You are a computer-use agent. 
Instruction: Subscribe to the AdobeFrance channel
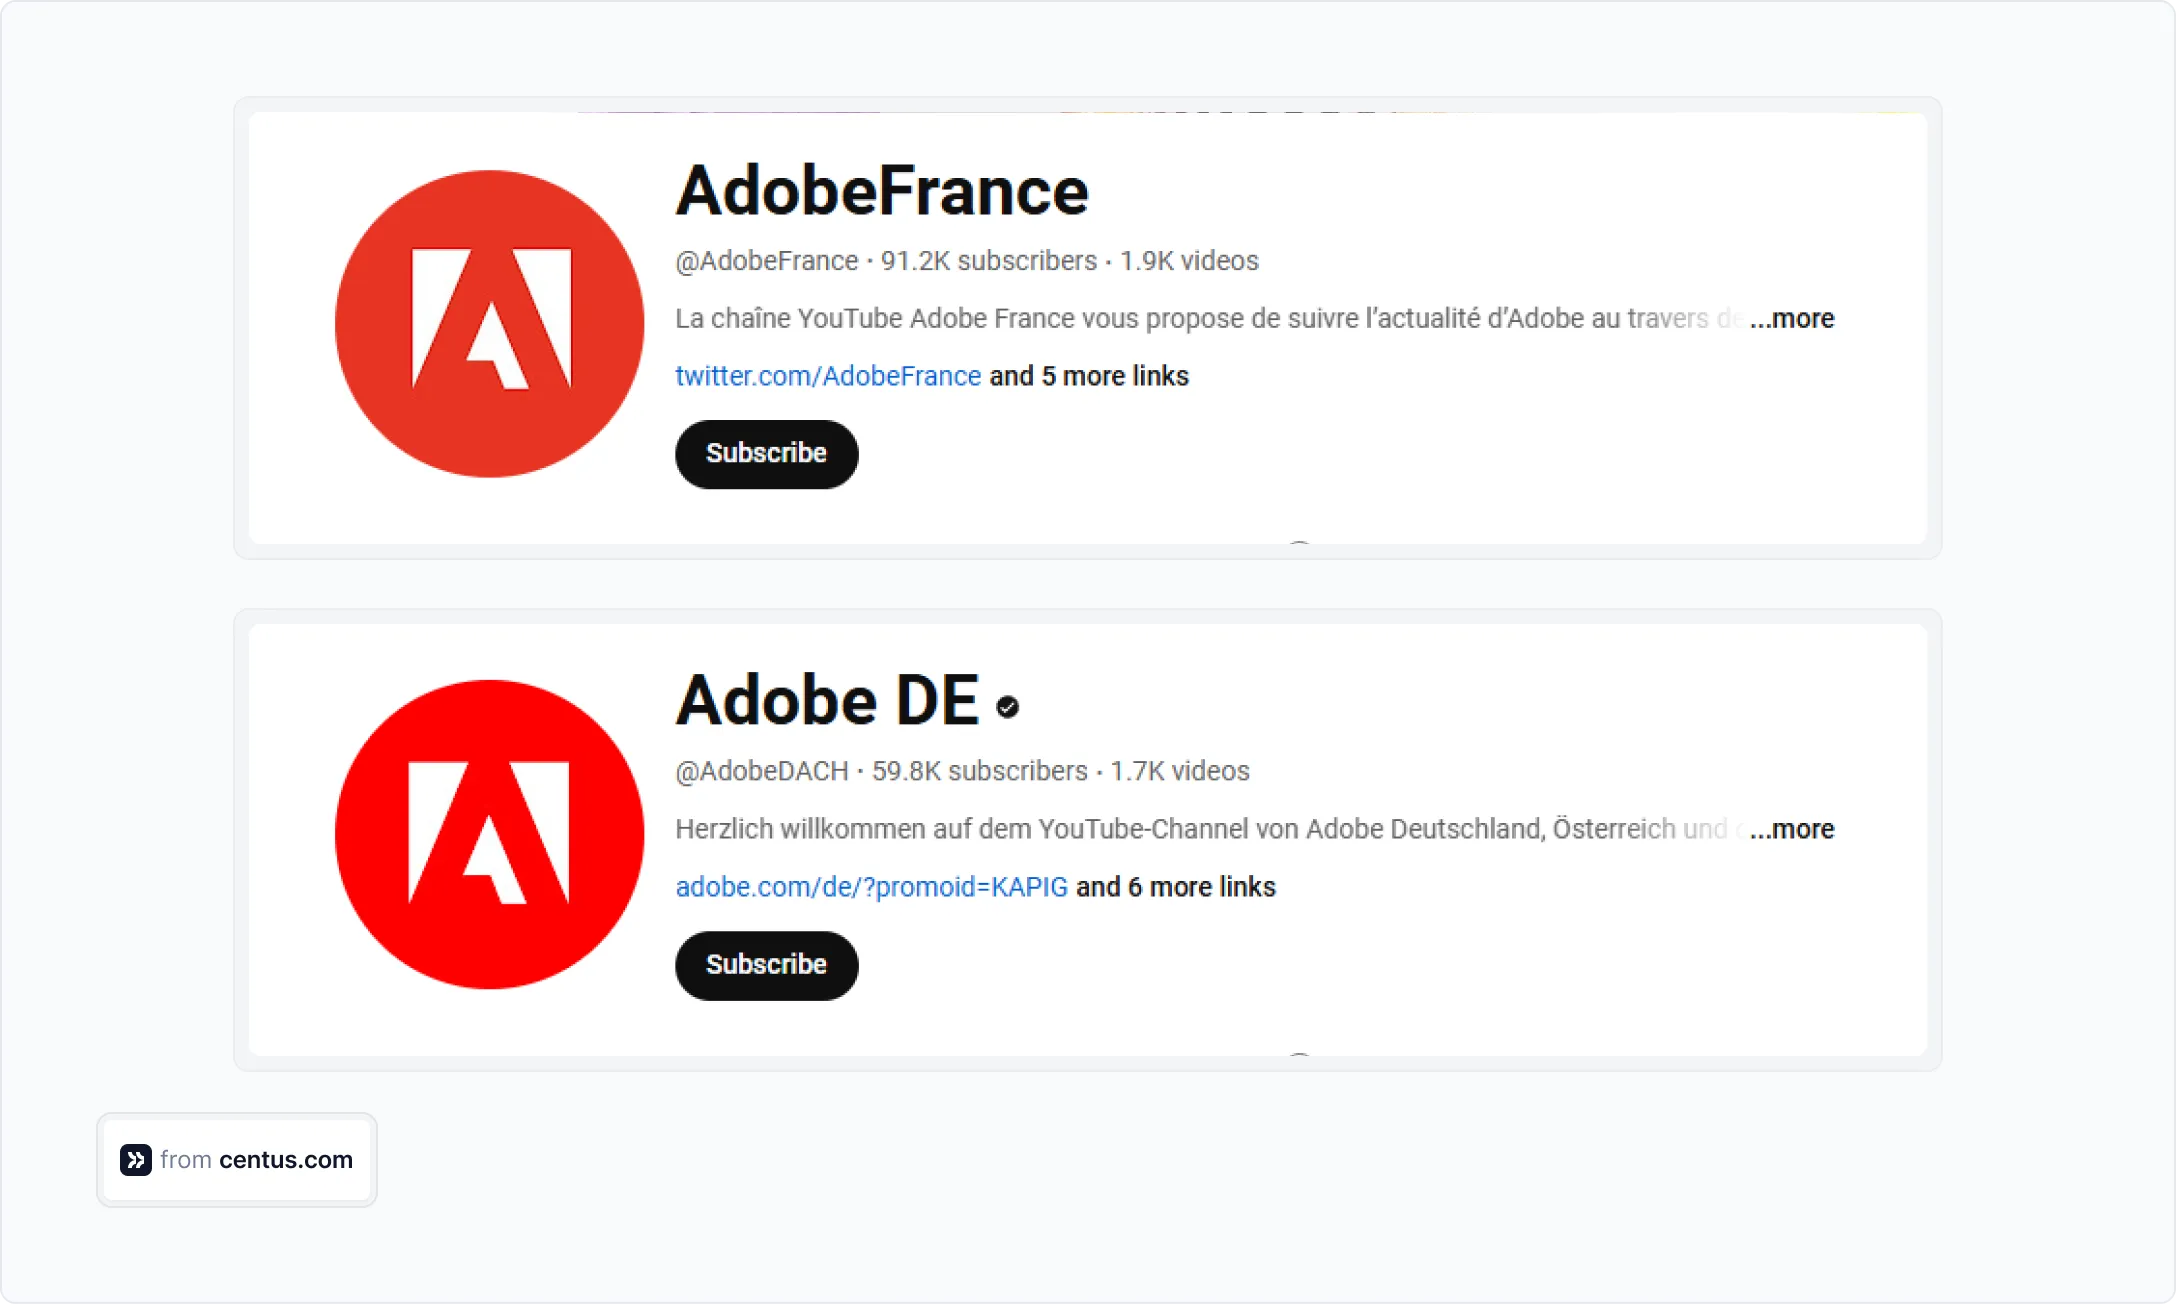tap(766, 454)
